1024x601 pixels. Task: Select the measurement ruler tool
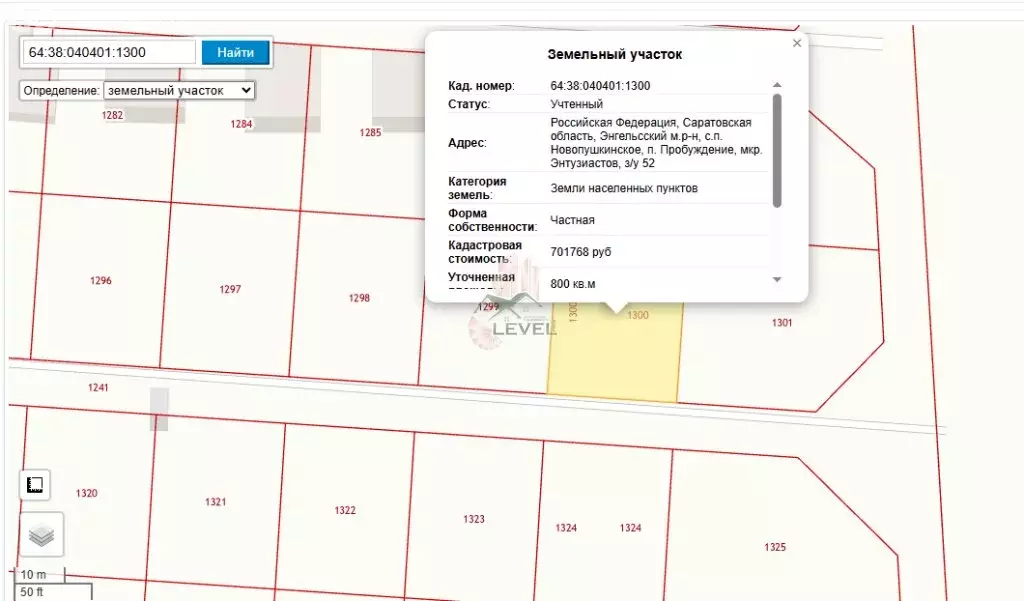pyautogui.click(x=35, y=486)
